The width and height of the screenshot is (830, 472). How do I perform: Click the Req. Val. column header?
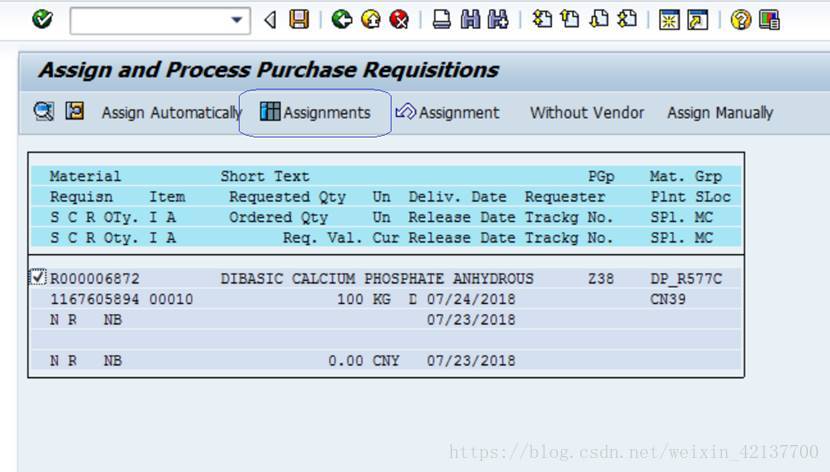point(323,238)
